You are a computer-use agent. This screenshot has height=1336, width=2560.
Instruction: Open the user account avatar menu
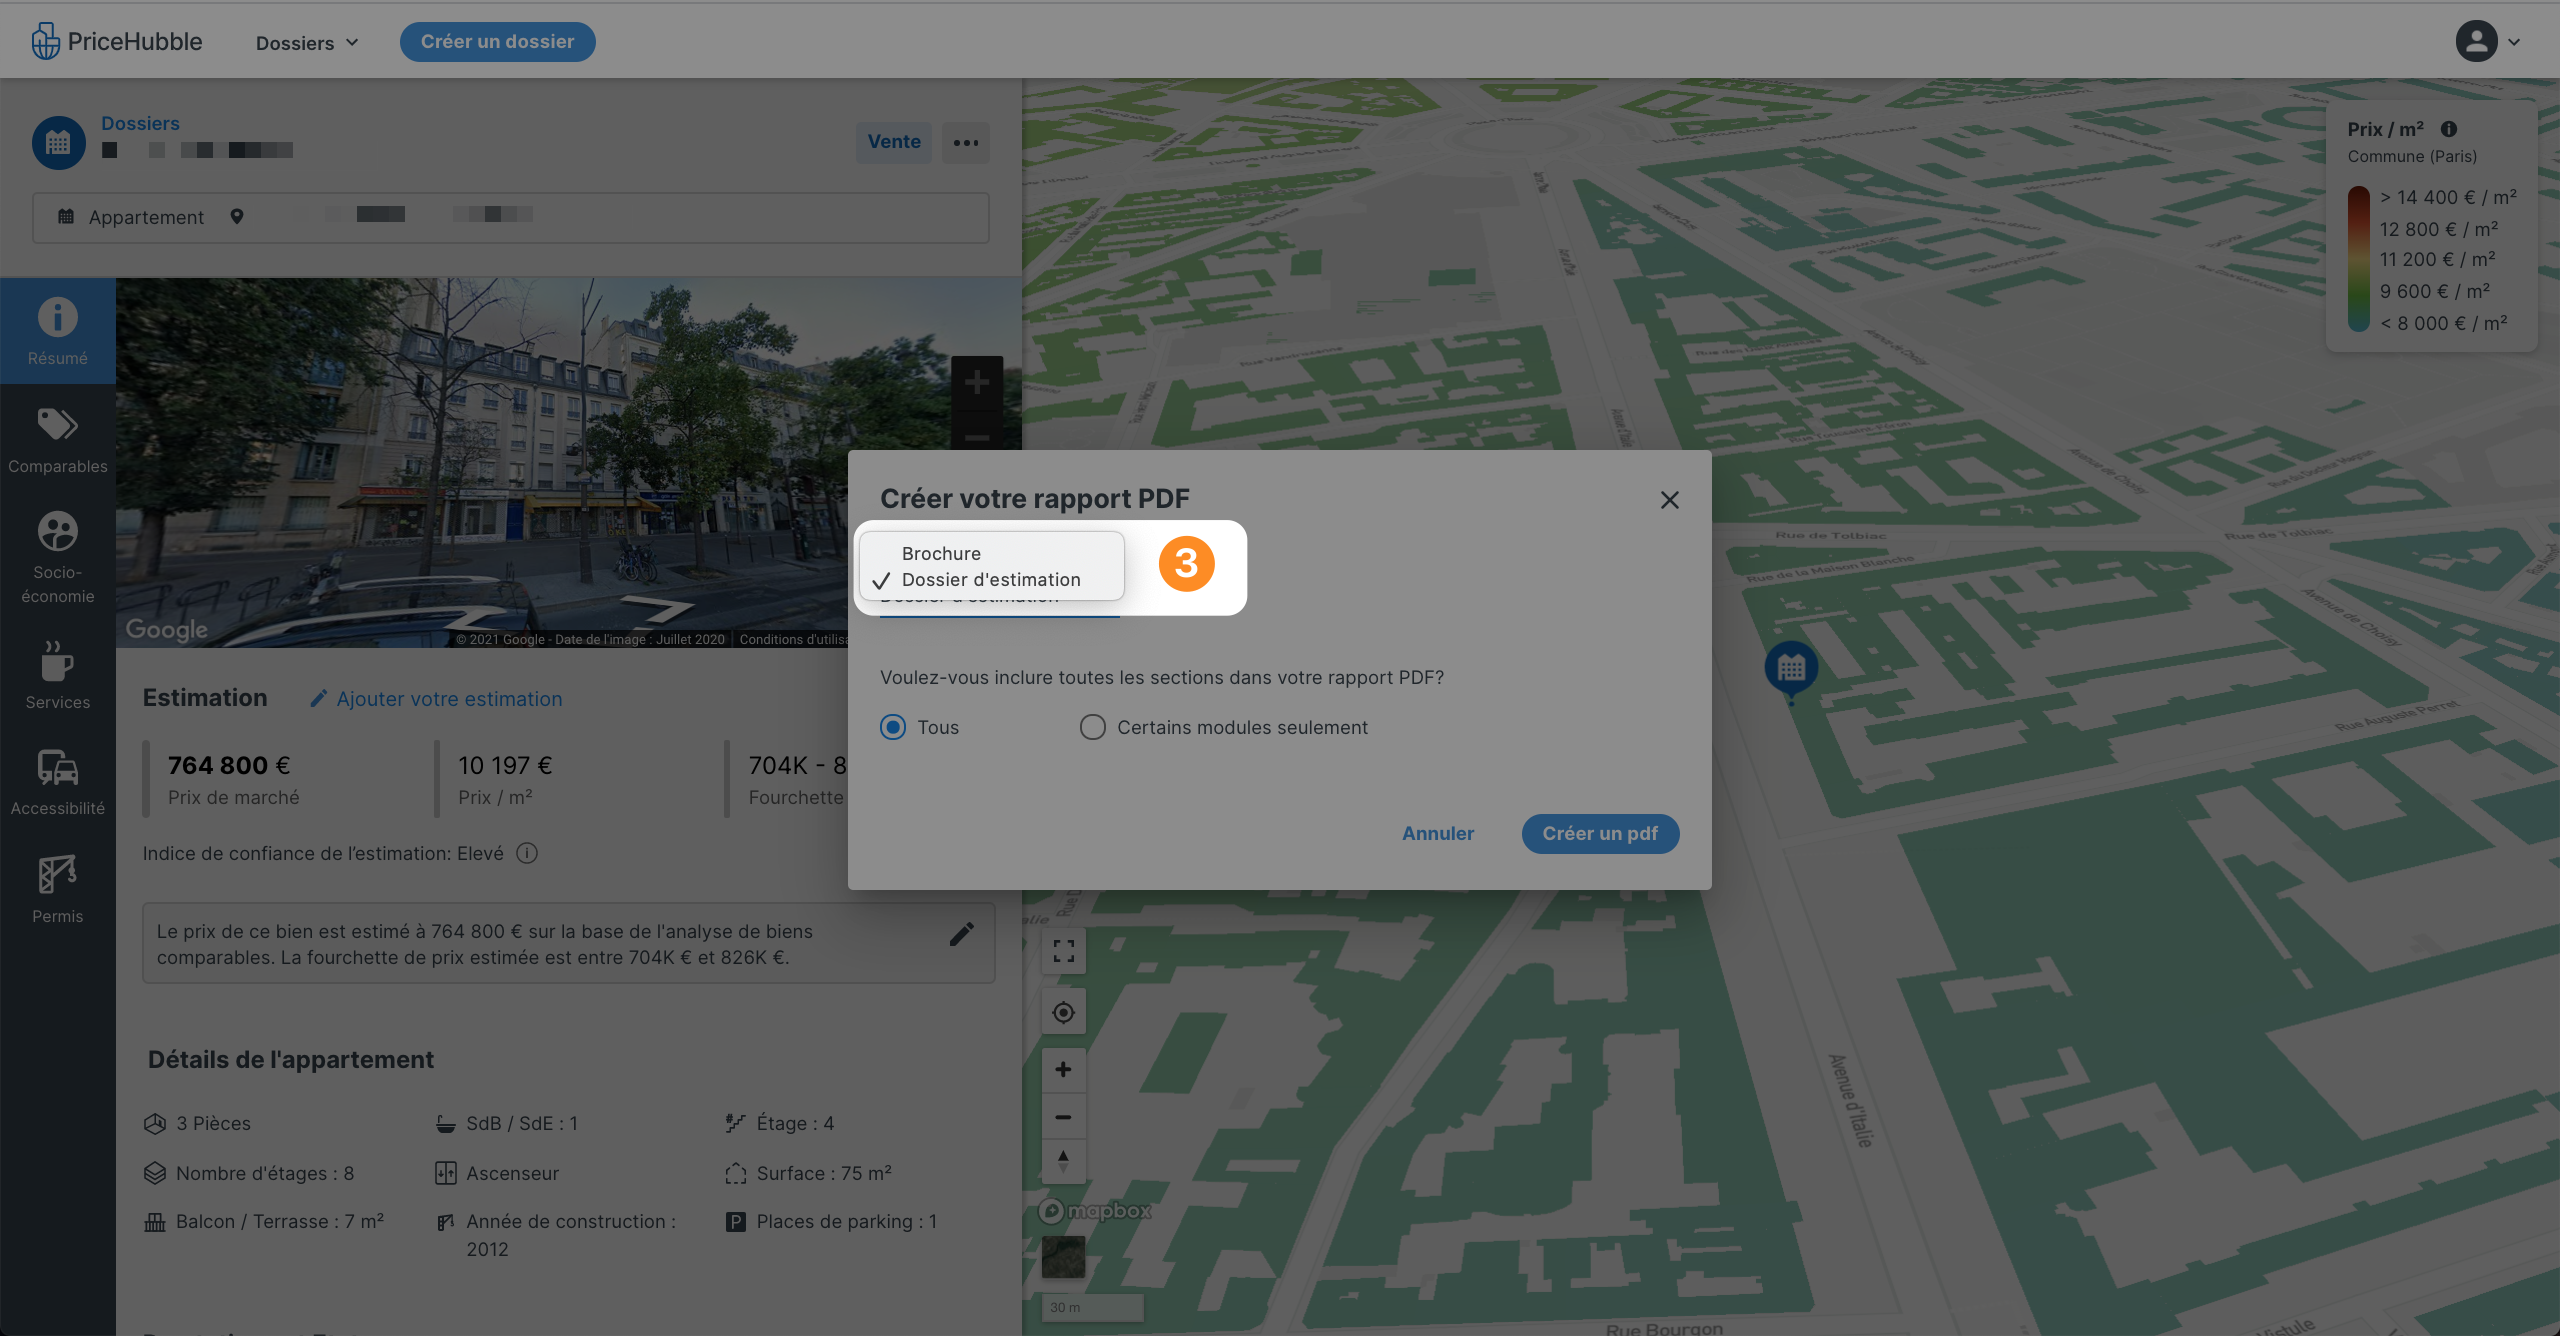2476,41
